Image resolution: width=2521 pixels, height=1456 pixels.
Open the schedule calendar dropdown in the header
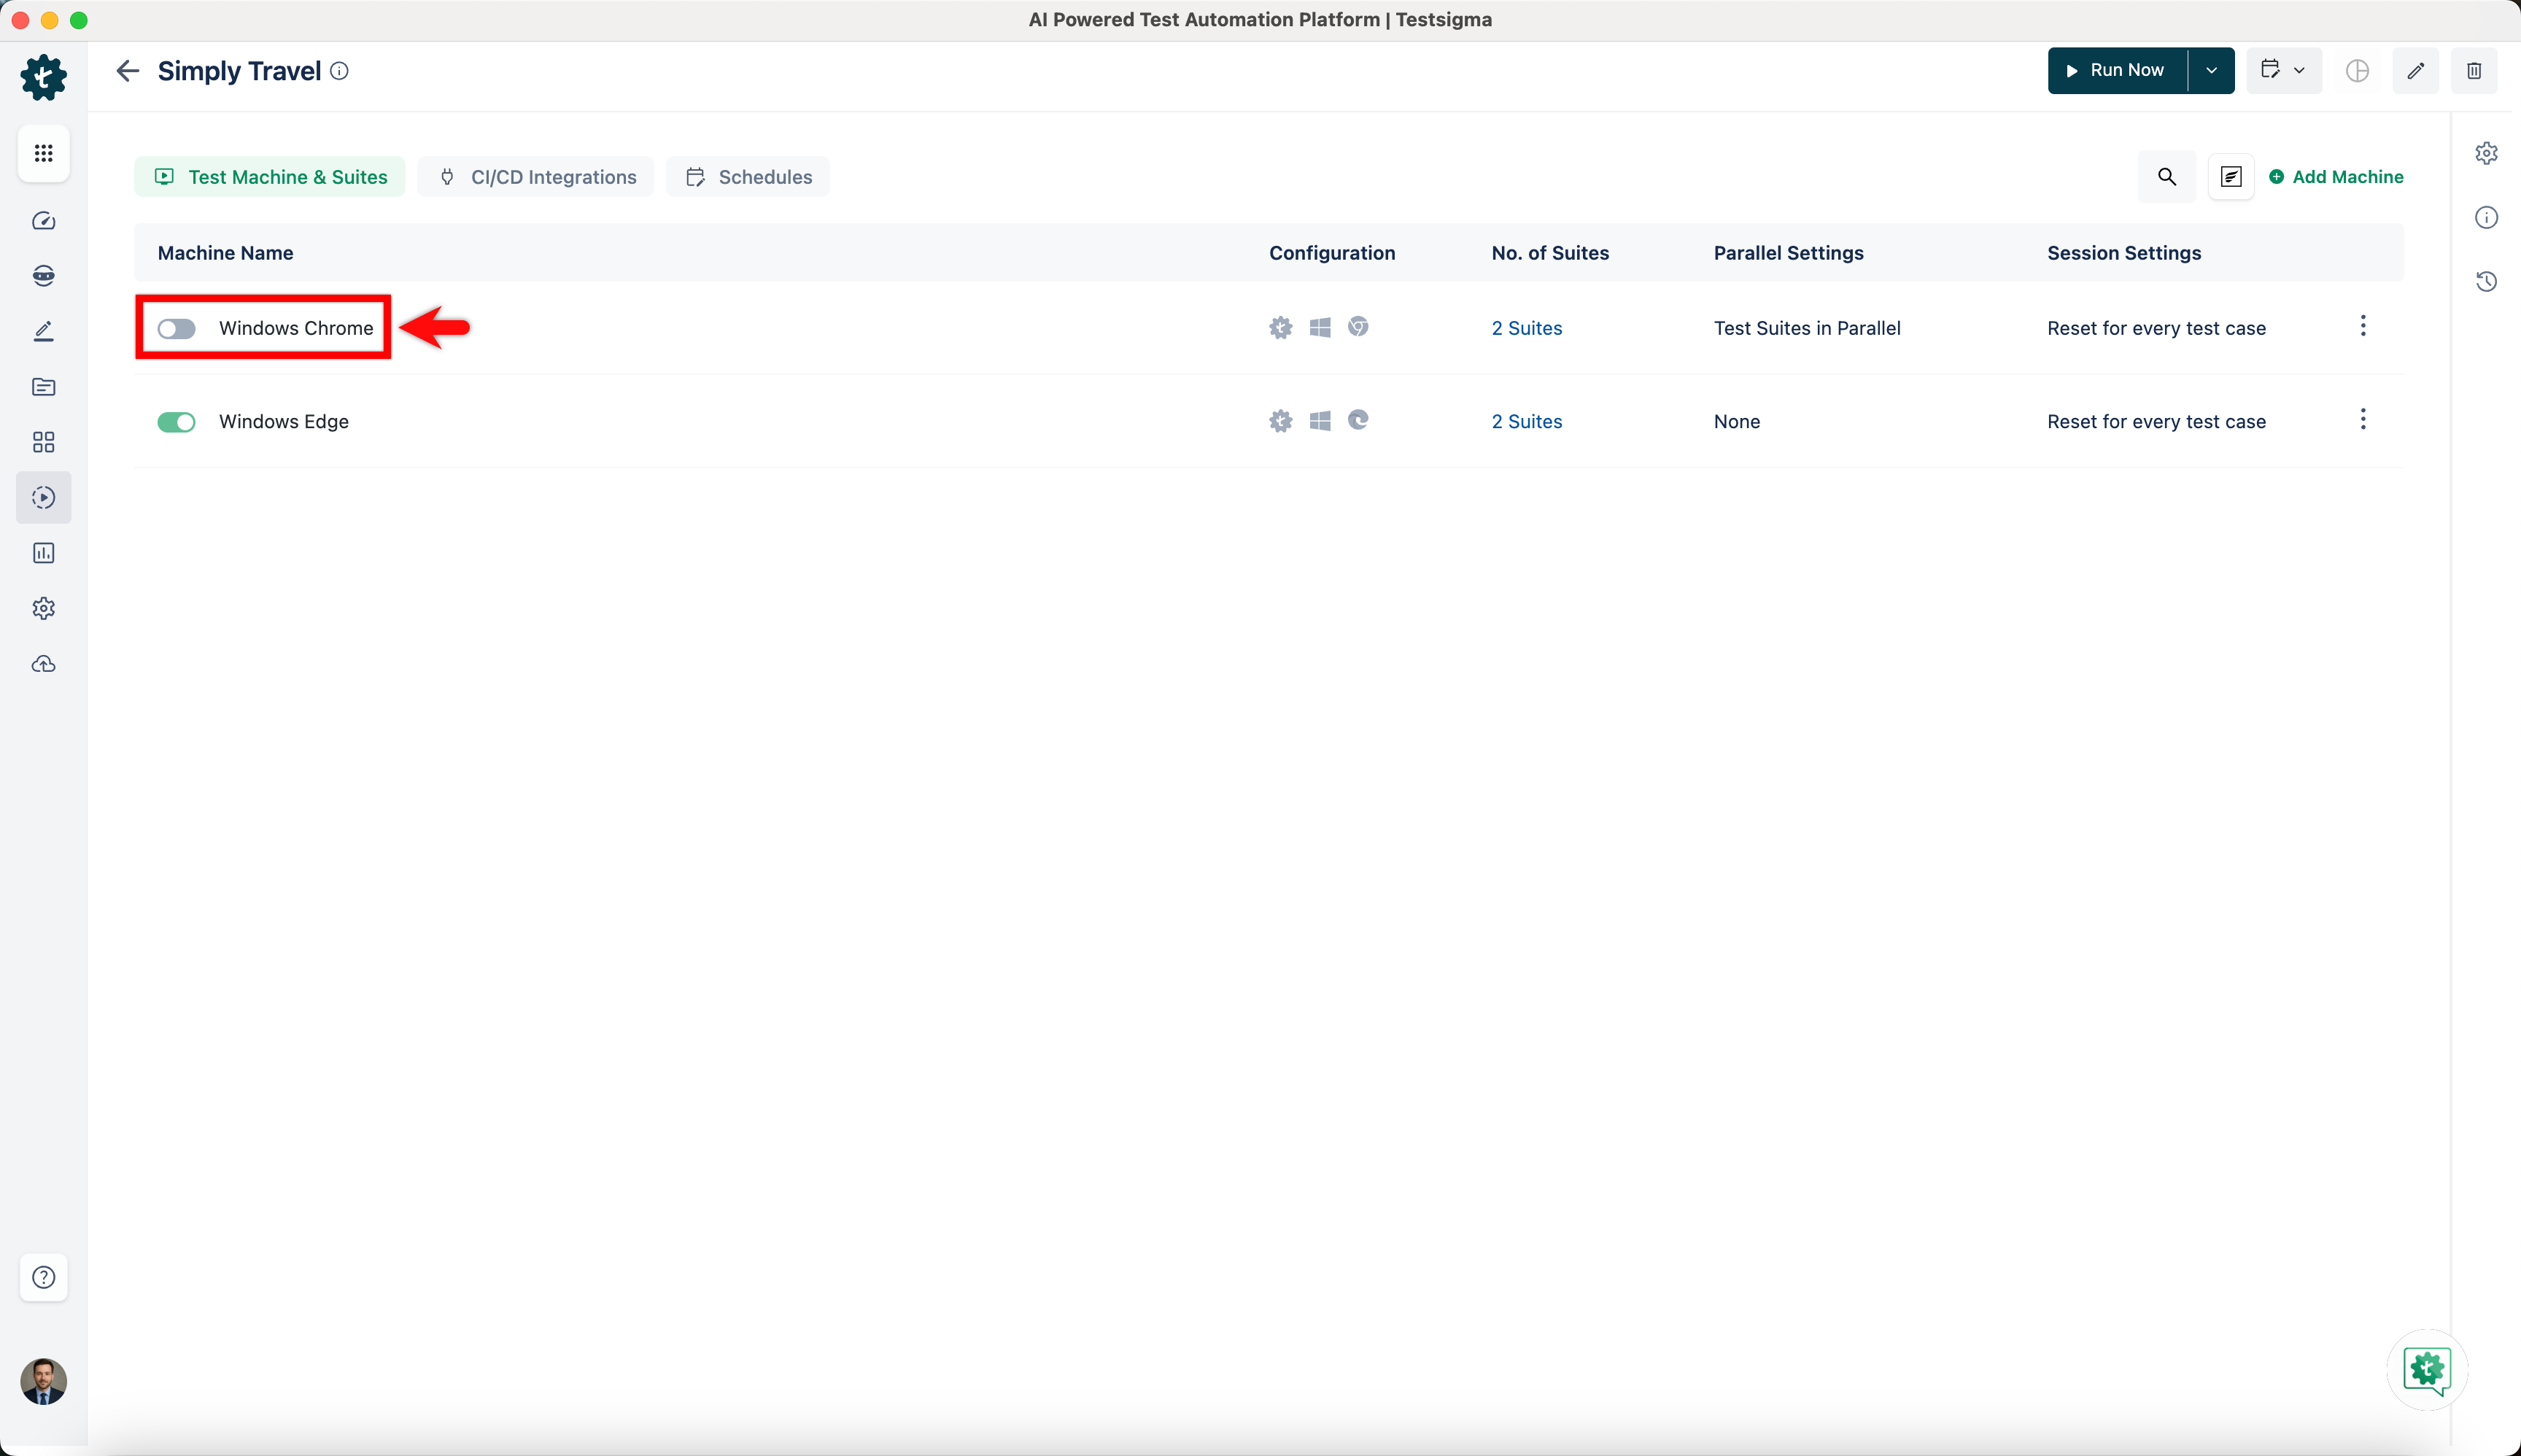pyautogui.click(x=2283, y=71)
